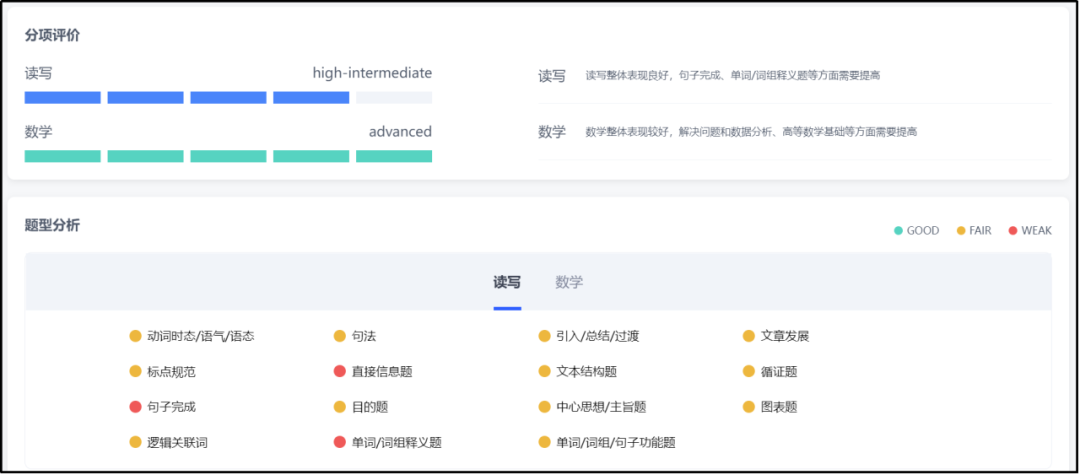Click the advanced level label
This screenshot has width=1080, height=475.
coord(400,131)
